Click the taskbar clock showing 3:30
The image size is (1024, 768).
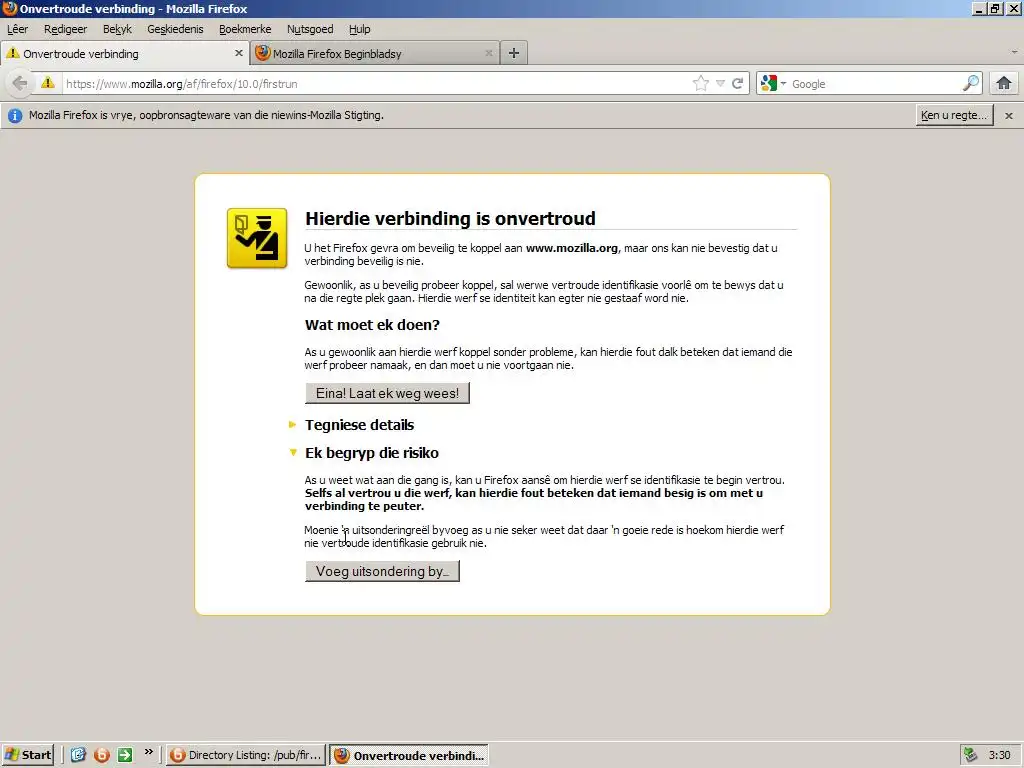click(999, 755)
